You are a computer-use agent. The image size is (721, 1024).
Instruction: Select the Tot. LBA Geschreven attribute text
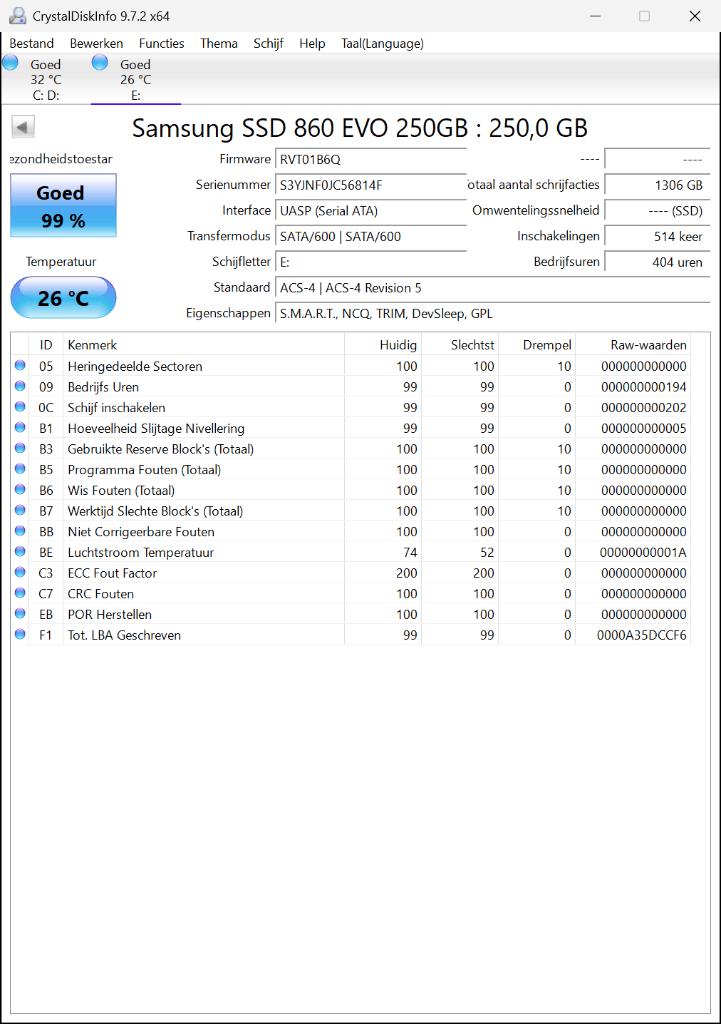point(124,635)
